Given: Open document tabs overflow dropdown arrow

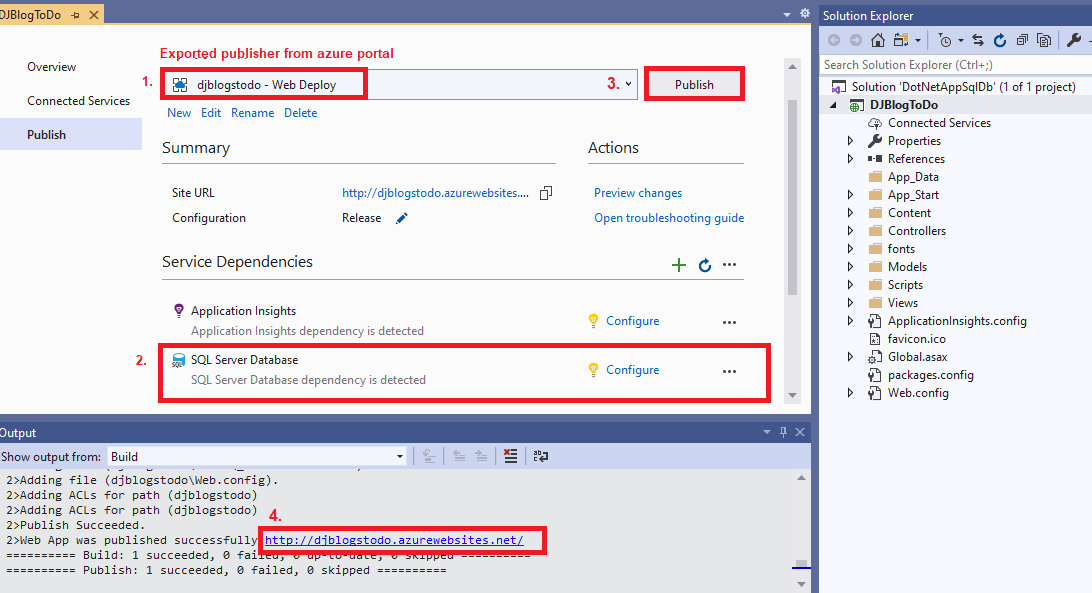Looking at the screenshot, I should pyautogui.click(x=787, y=14).
